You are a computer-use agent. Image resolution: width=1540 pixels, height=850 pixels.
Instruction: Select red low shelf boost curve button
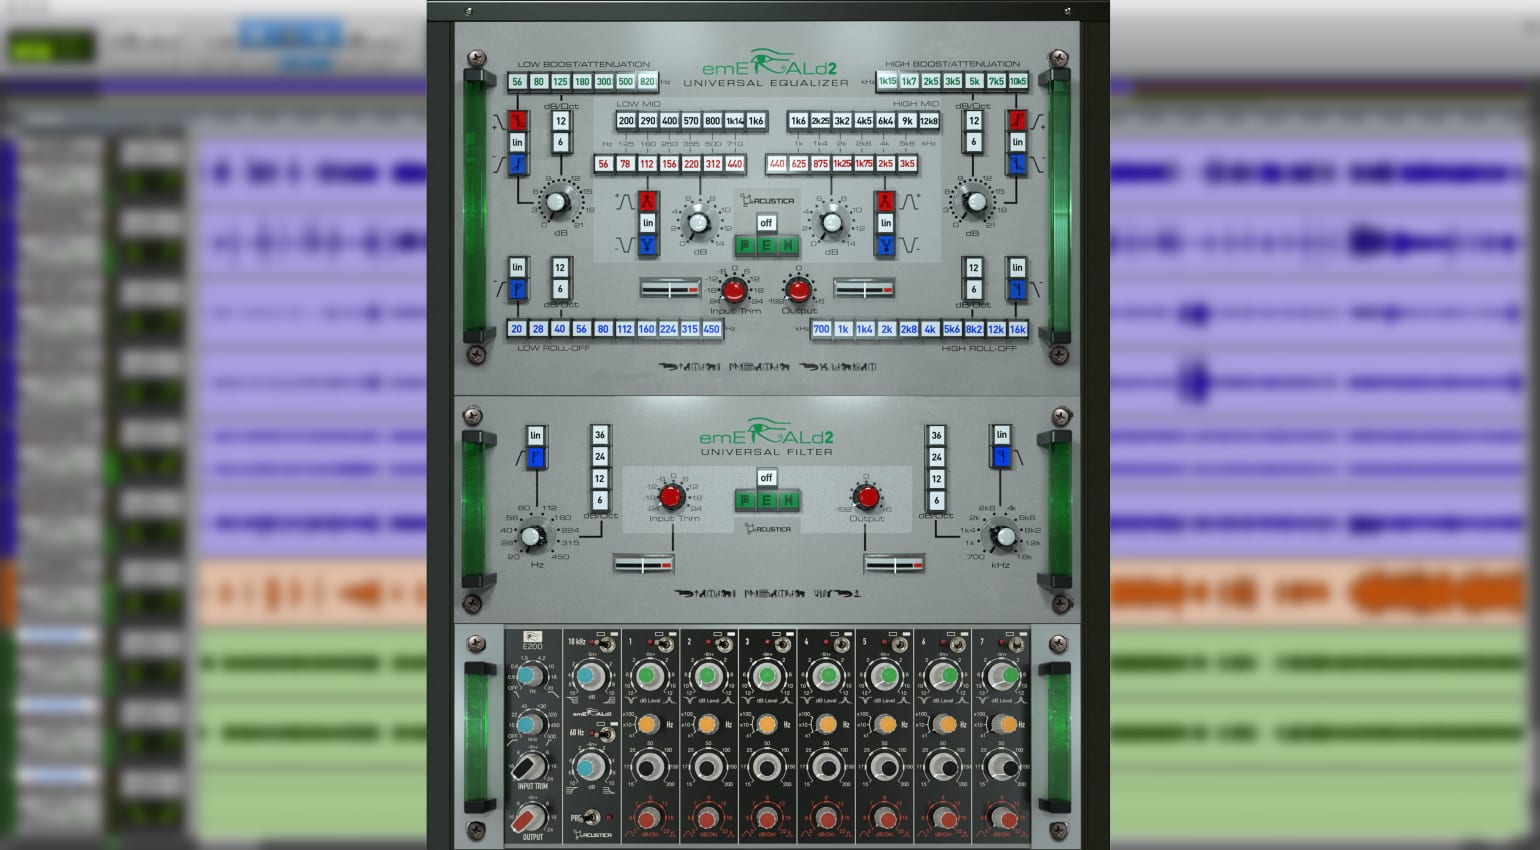pyautogui.click(x=517, y=121)
